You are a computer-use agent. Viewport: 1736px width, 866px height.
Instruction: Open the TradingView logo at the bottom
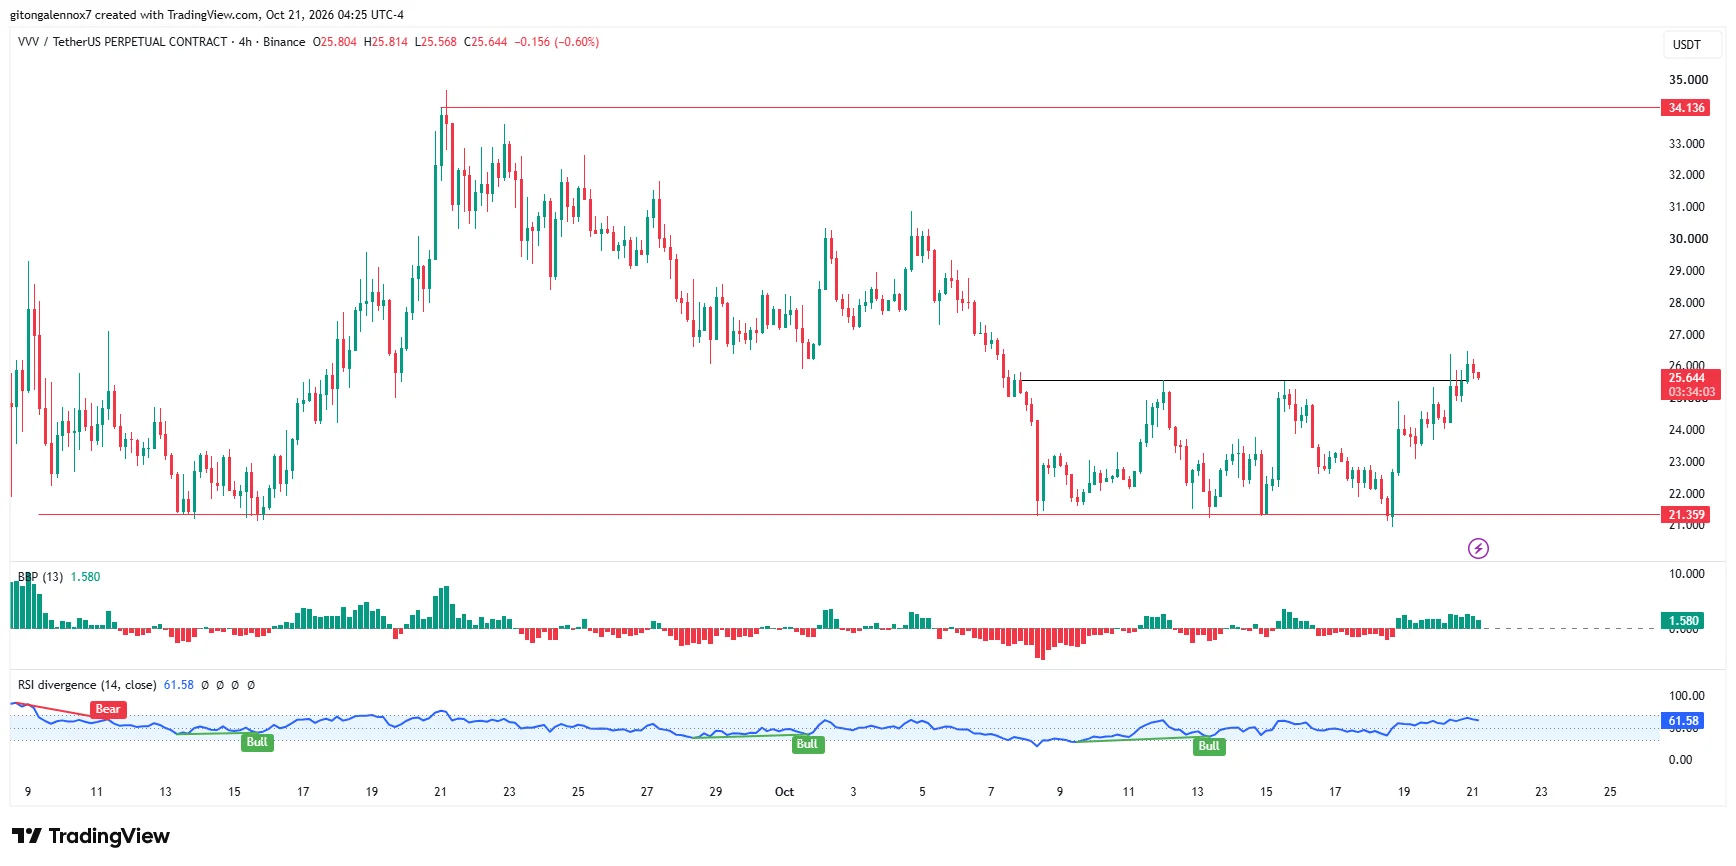pyautogui.click(x=91, y=836)
